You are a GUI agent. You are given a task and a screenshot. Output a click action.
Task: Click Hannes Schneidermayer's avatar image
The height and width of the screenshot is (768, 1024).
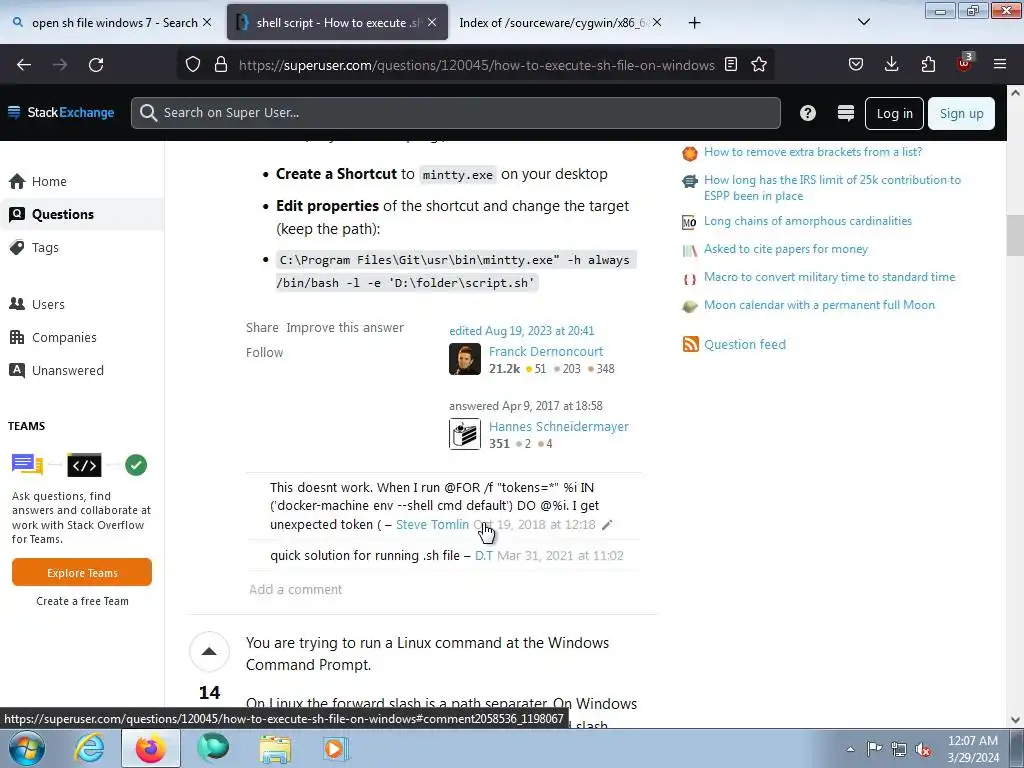[x=465, y=434]
